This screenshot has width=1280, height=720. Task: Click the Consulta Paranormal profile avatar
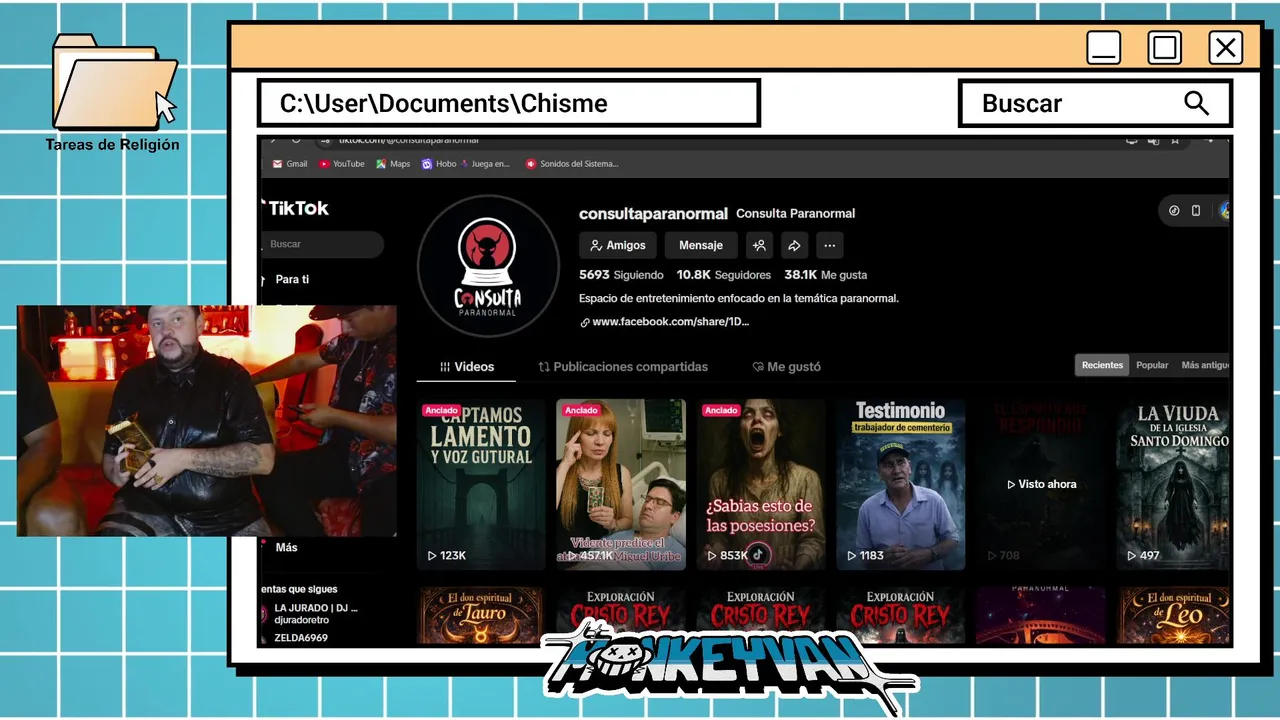[x=489, y=266]
